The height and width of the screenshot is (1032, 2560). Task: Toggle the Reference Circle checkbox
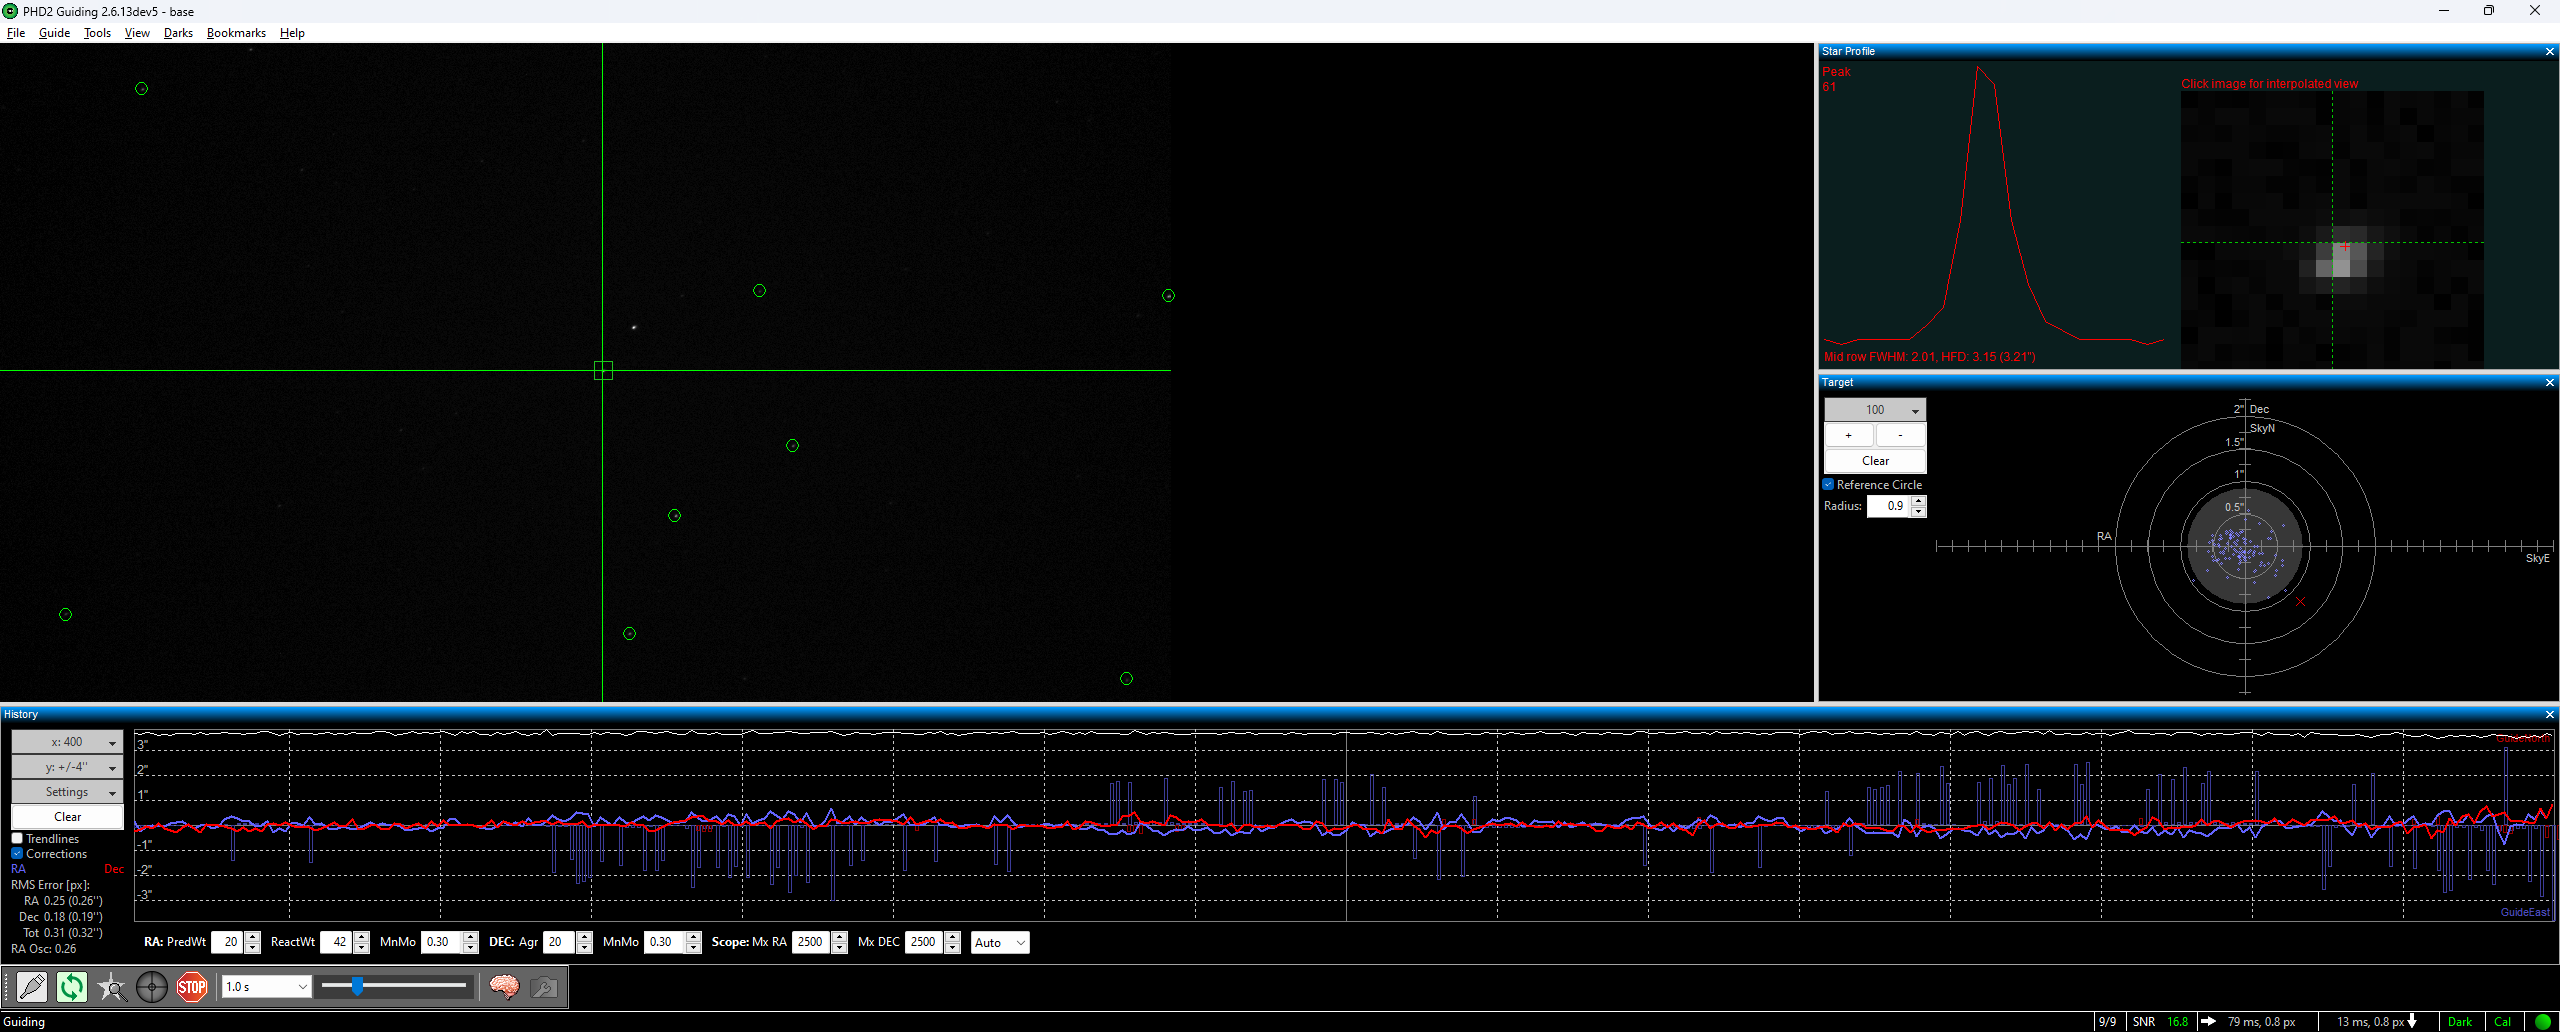1828,485
